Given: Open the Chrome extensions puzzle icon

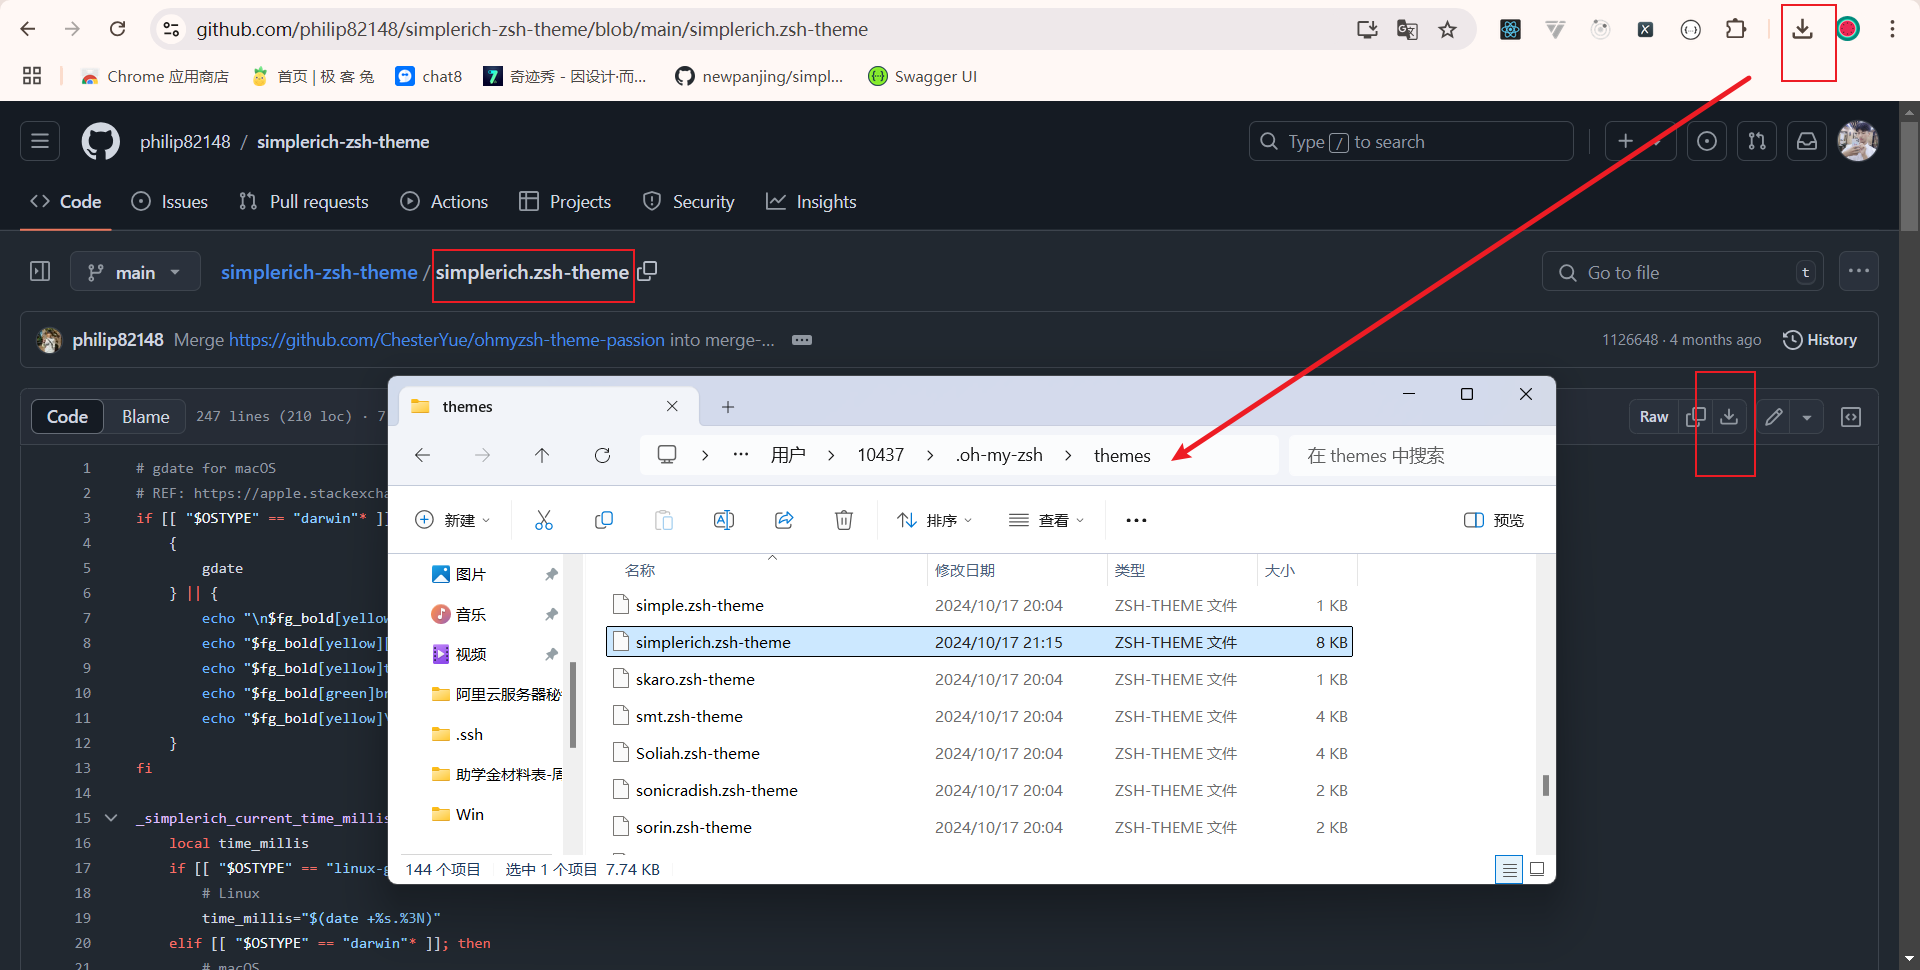Looking at the screenshot, I should click(1736, 29).
